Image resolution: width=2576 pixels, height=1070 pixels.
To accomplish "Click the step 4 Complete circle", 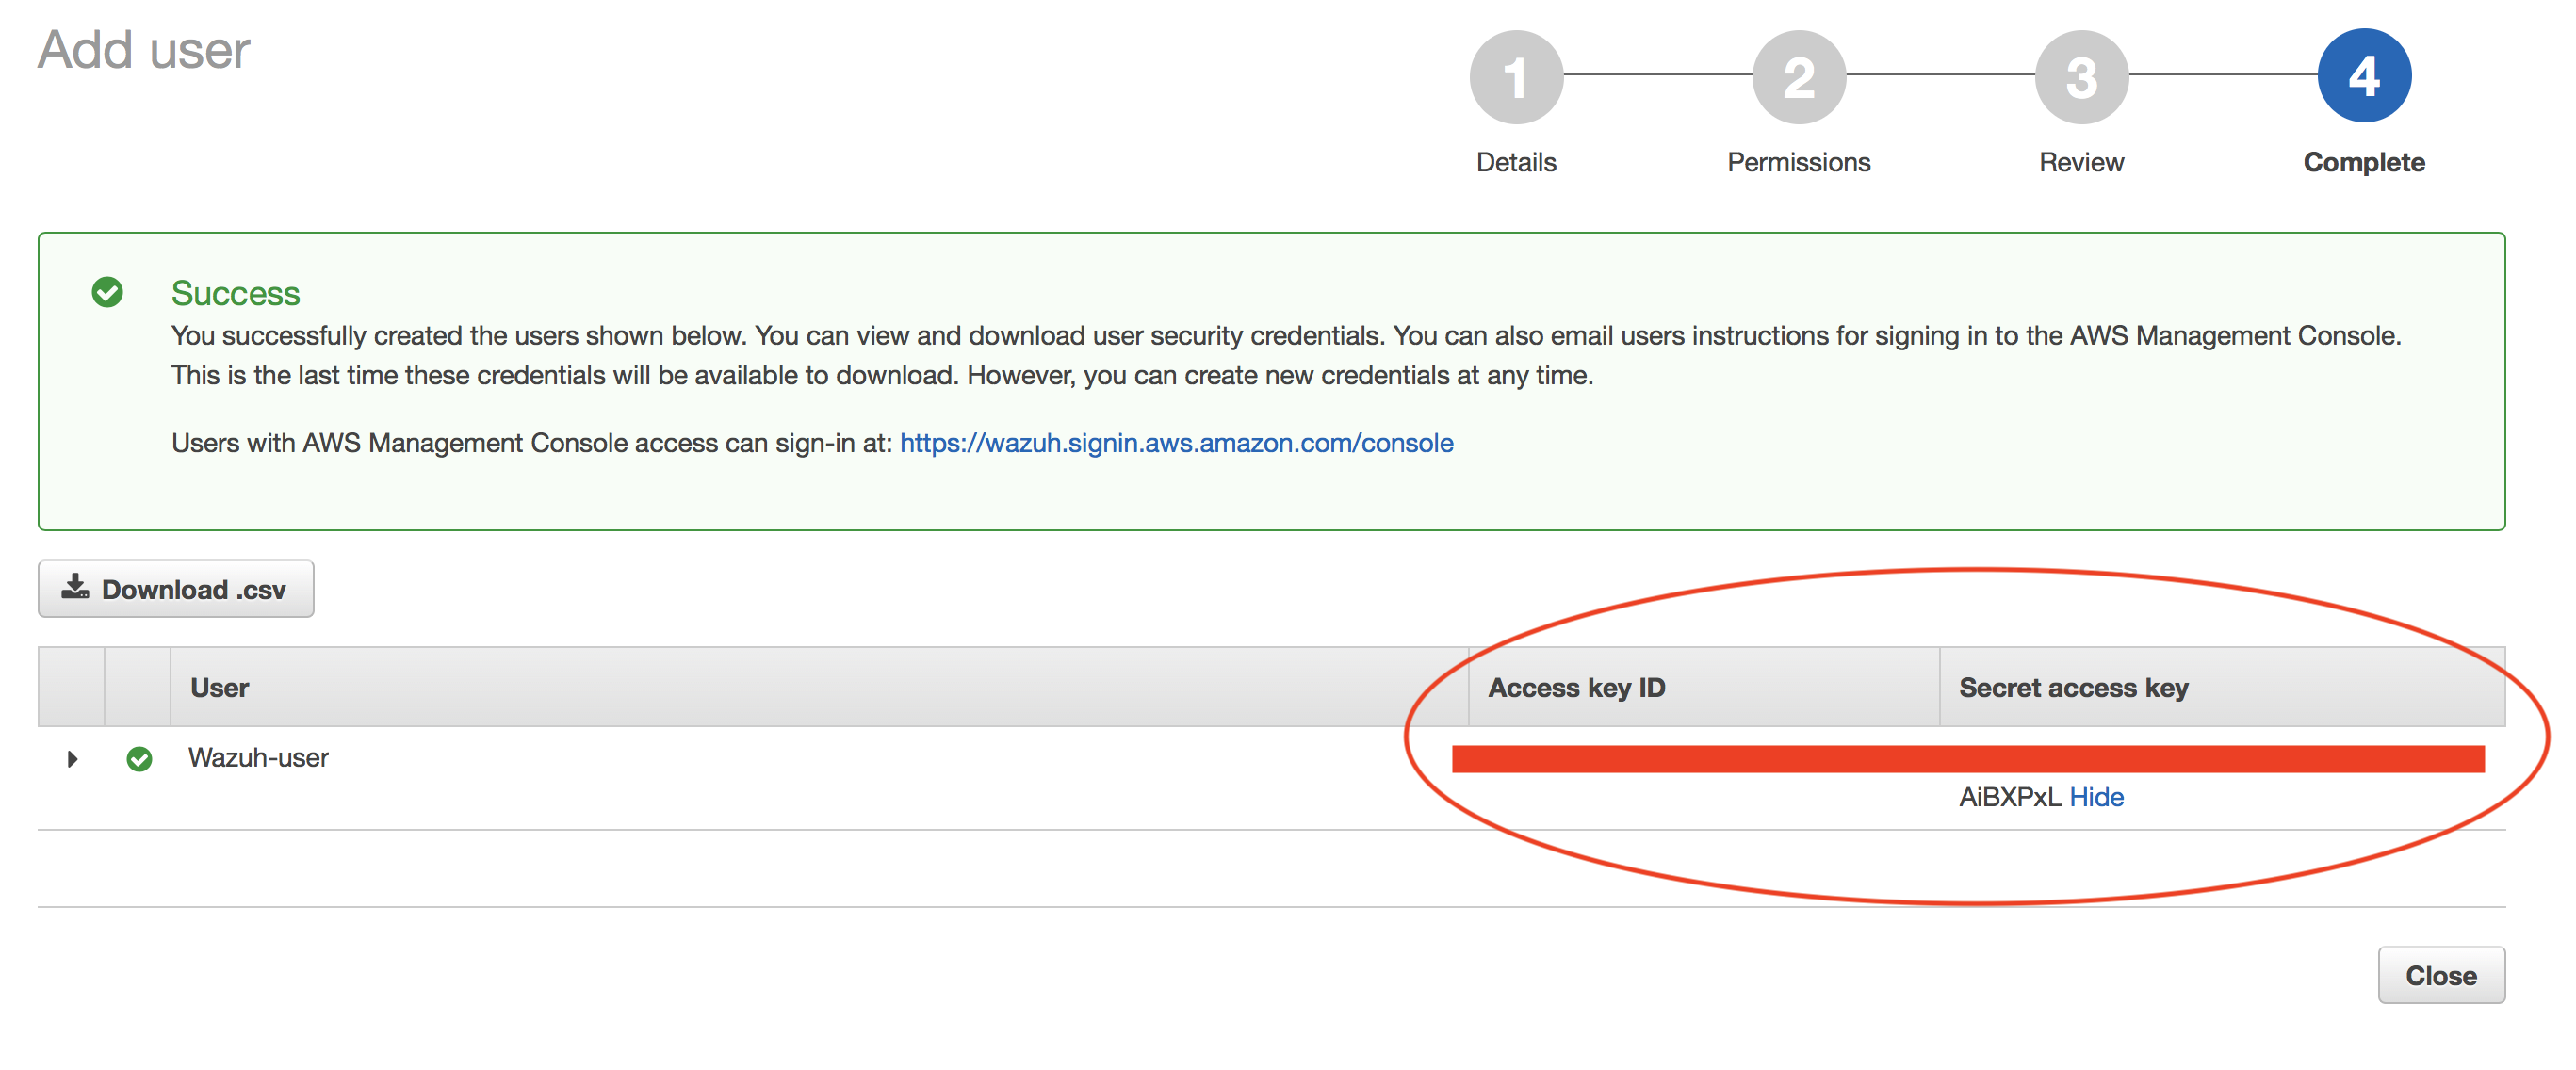I will click(x=2363, y=76).
